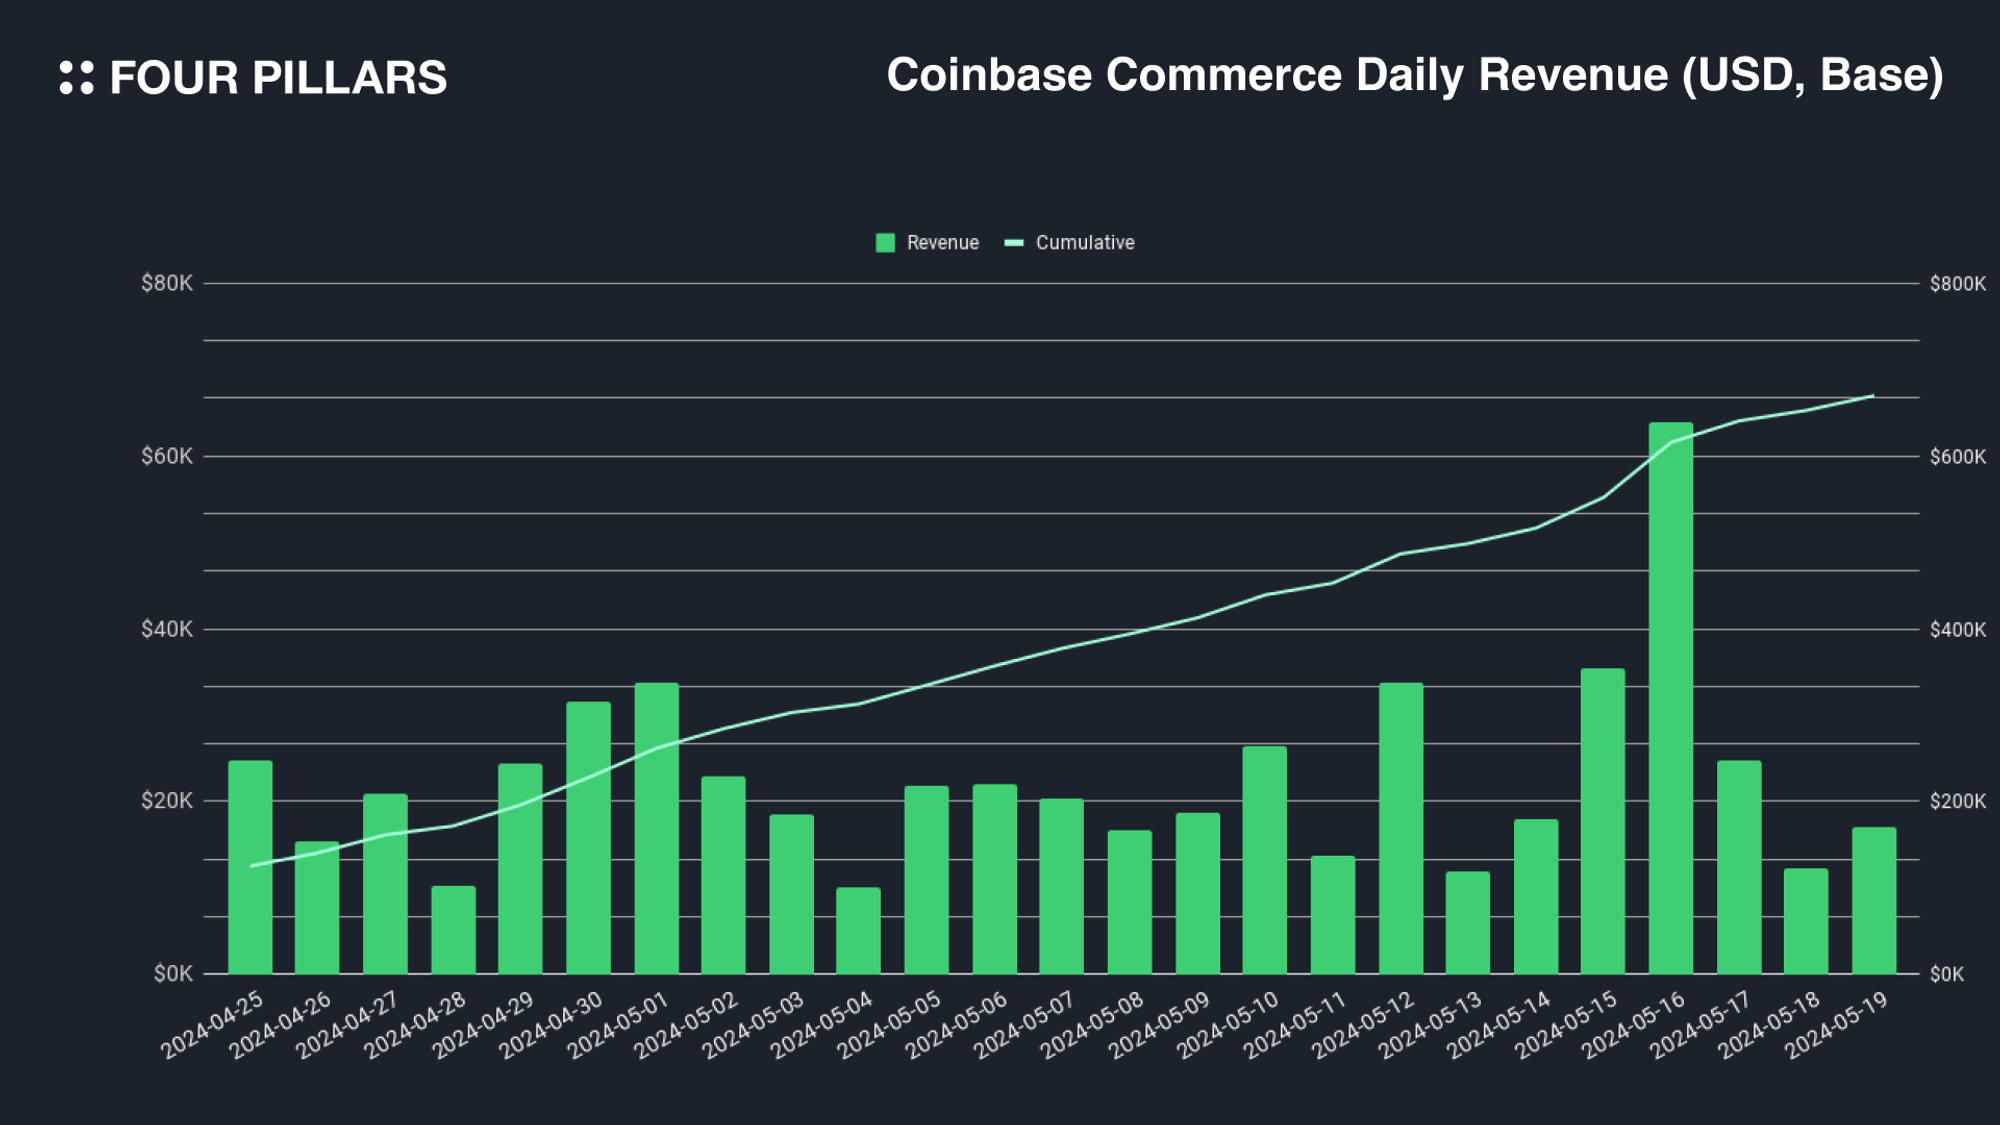Click the 2024-04-30 x-axis date label
This screenshot has width=2000, height=1125.
tap(552, 1024)
